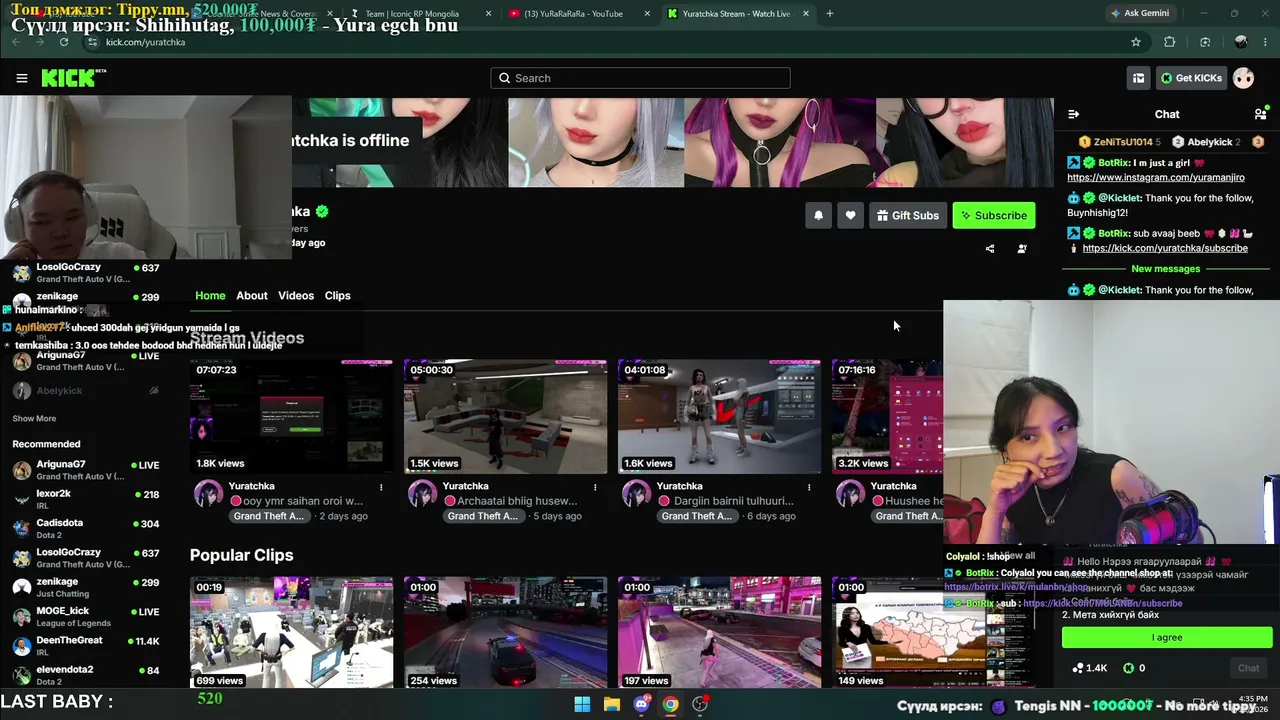The height and width of the screenshot is (720, 1280).
Task: Click the I agree chat rules button
Action: 1167,637
